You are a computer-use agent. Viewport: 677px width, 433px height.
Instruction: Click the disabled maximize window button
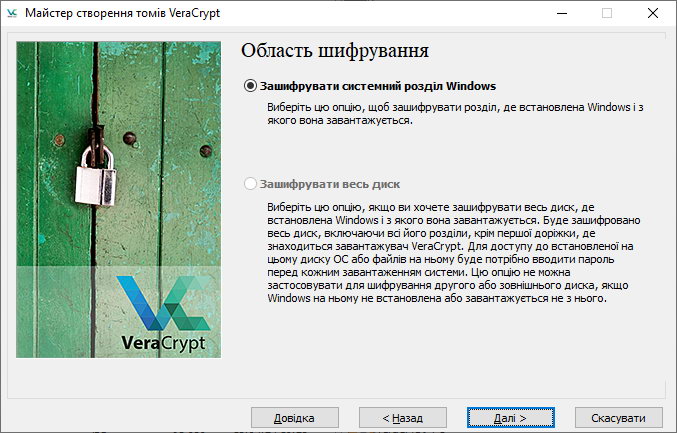607,13
